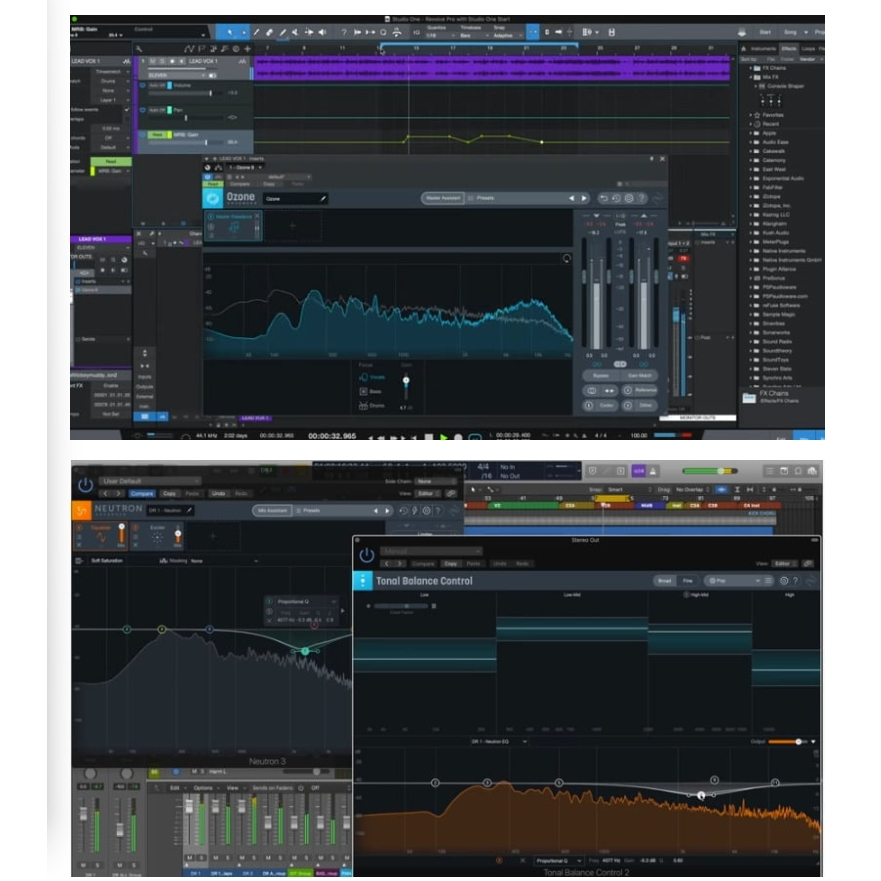Expand the Soundtoys folder in browser
The image size is (881, 881).
coord(751,360)
